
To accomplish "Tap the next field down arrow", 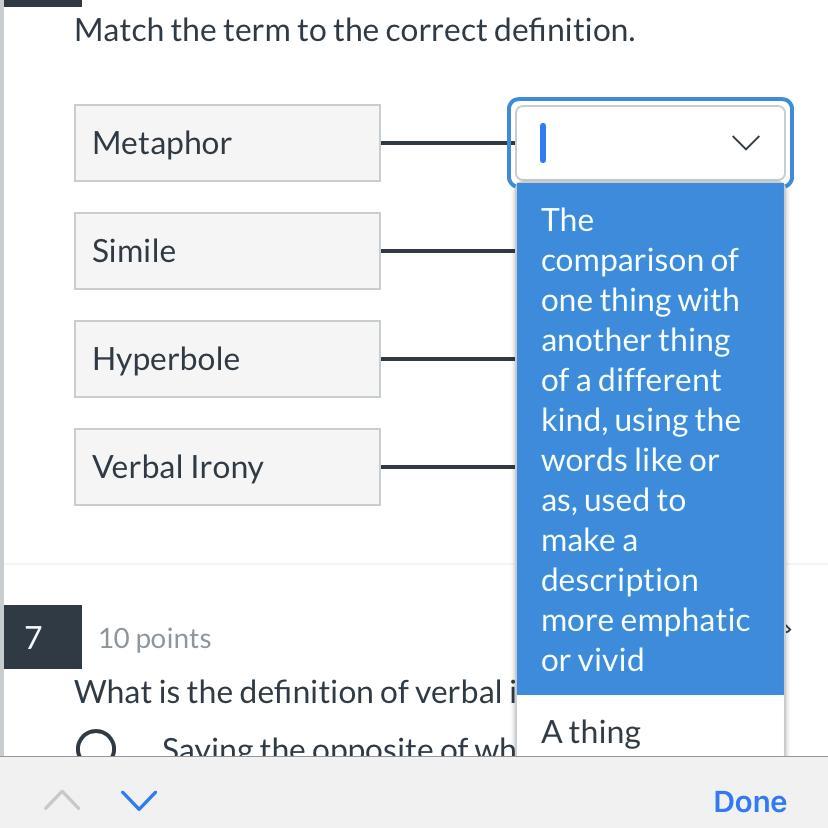I will tap(138, 800).
